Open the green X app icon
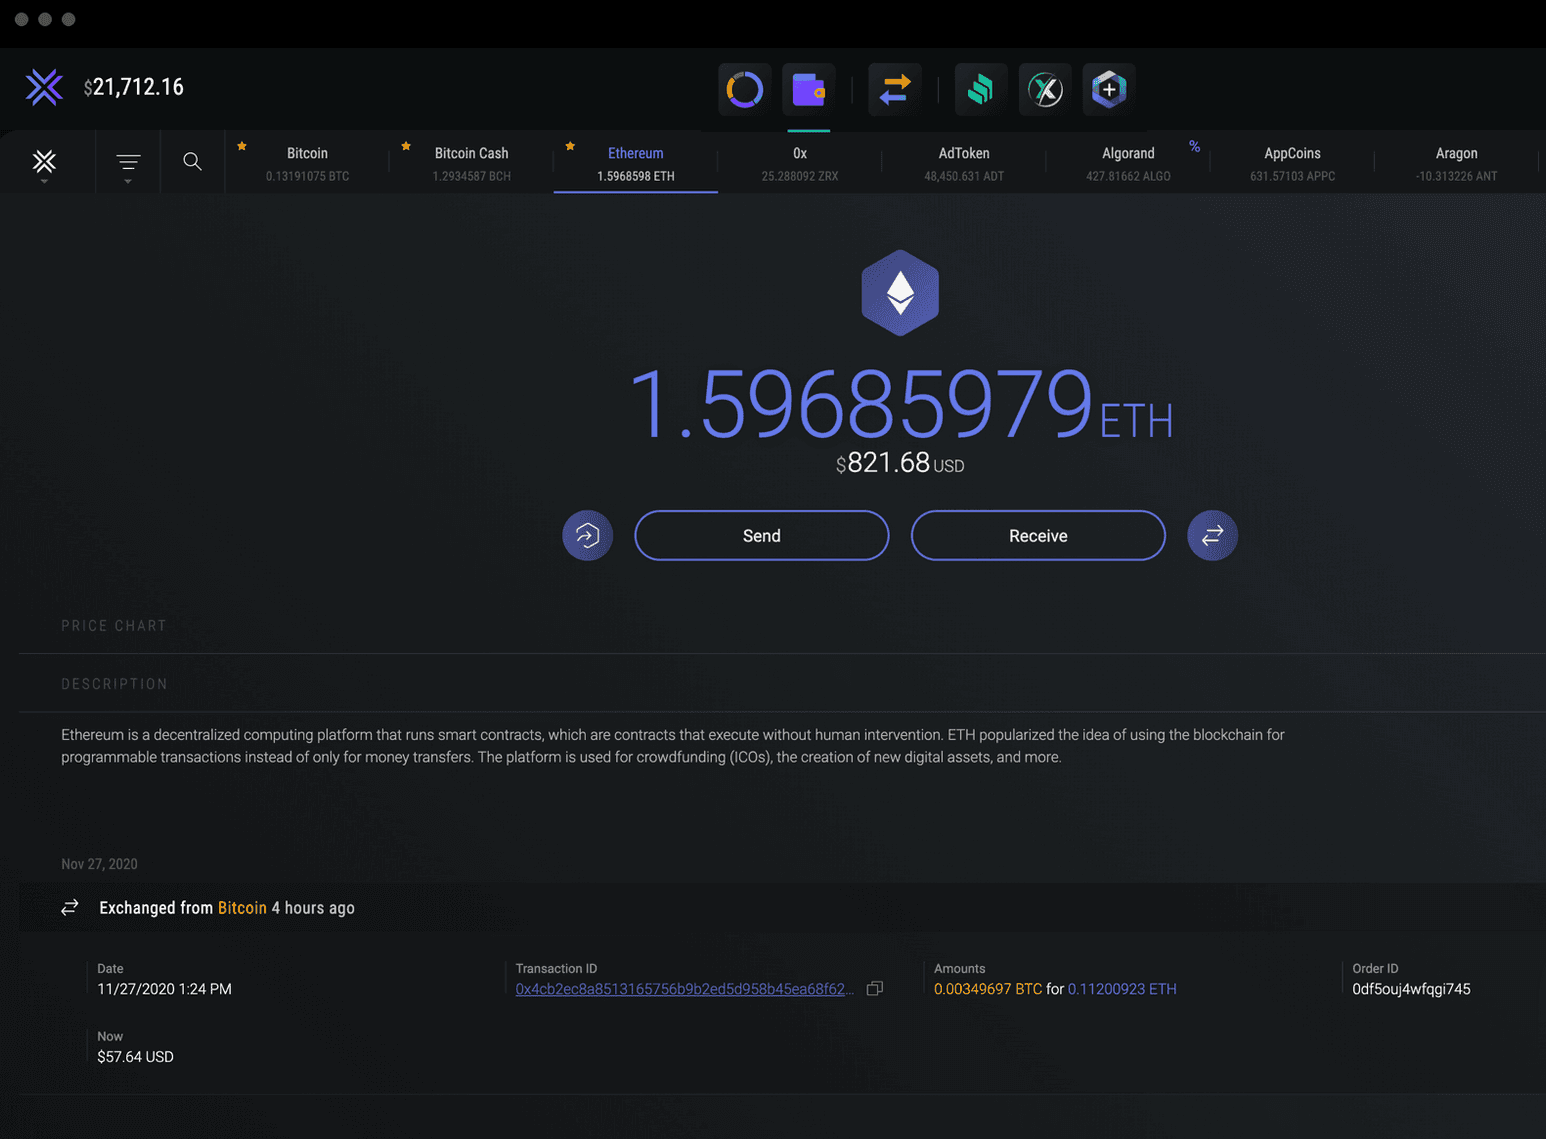The width and height of the screenshot is (1546, 1139). (1045, 90)
